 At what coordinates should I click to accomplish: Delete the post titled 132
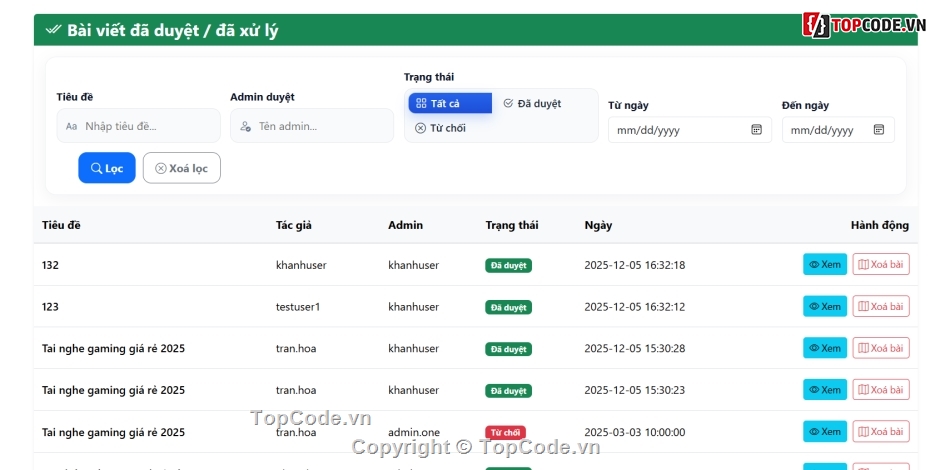tap(881, 264)
